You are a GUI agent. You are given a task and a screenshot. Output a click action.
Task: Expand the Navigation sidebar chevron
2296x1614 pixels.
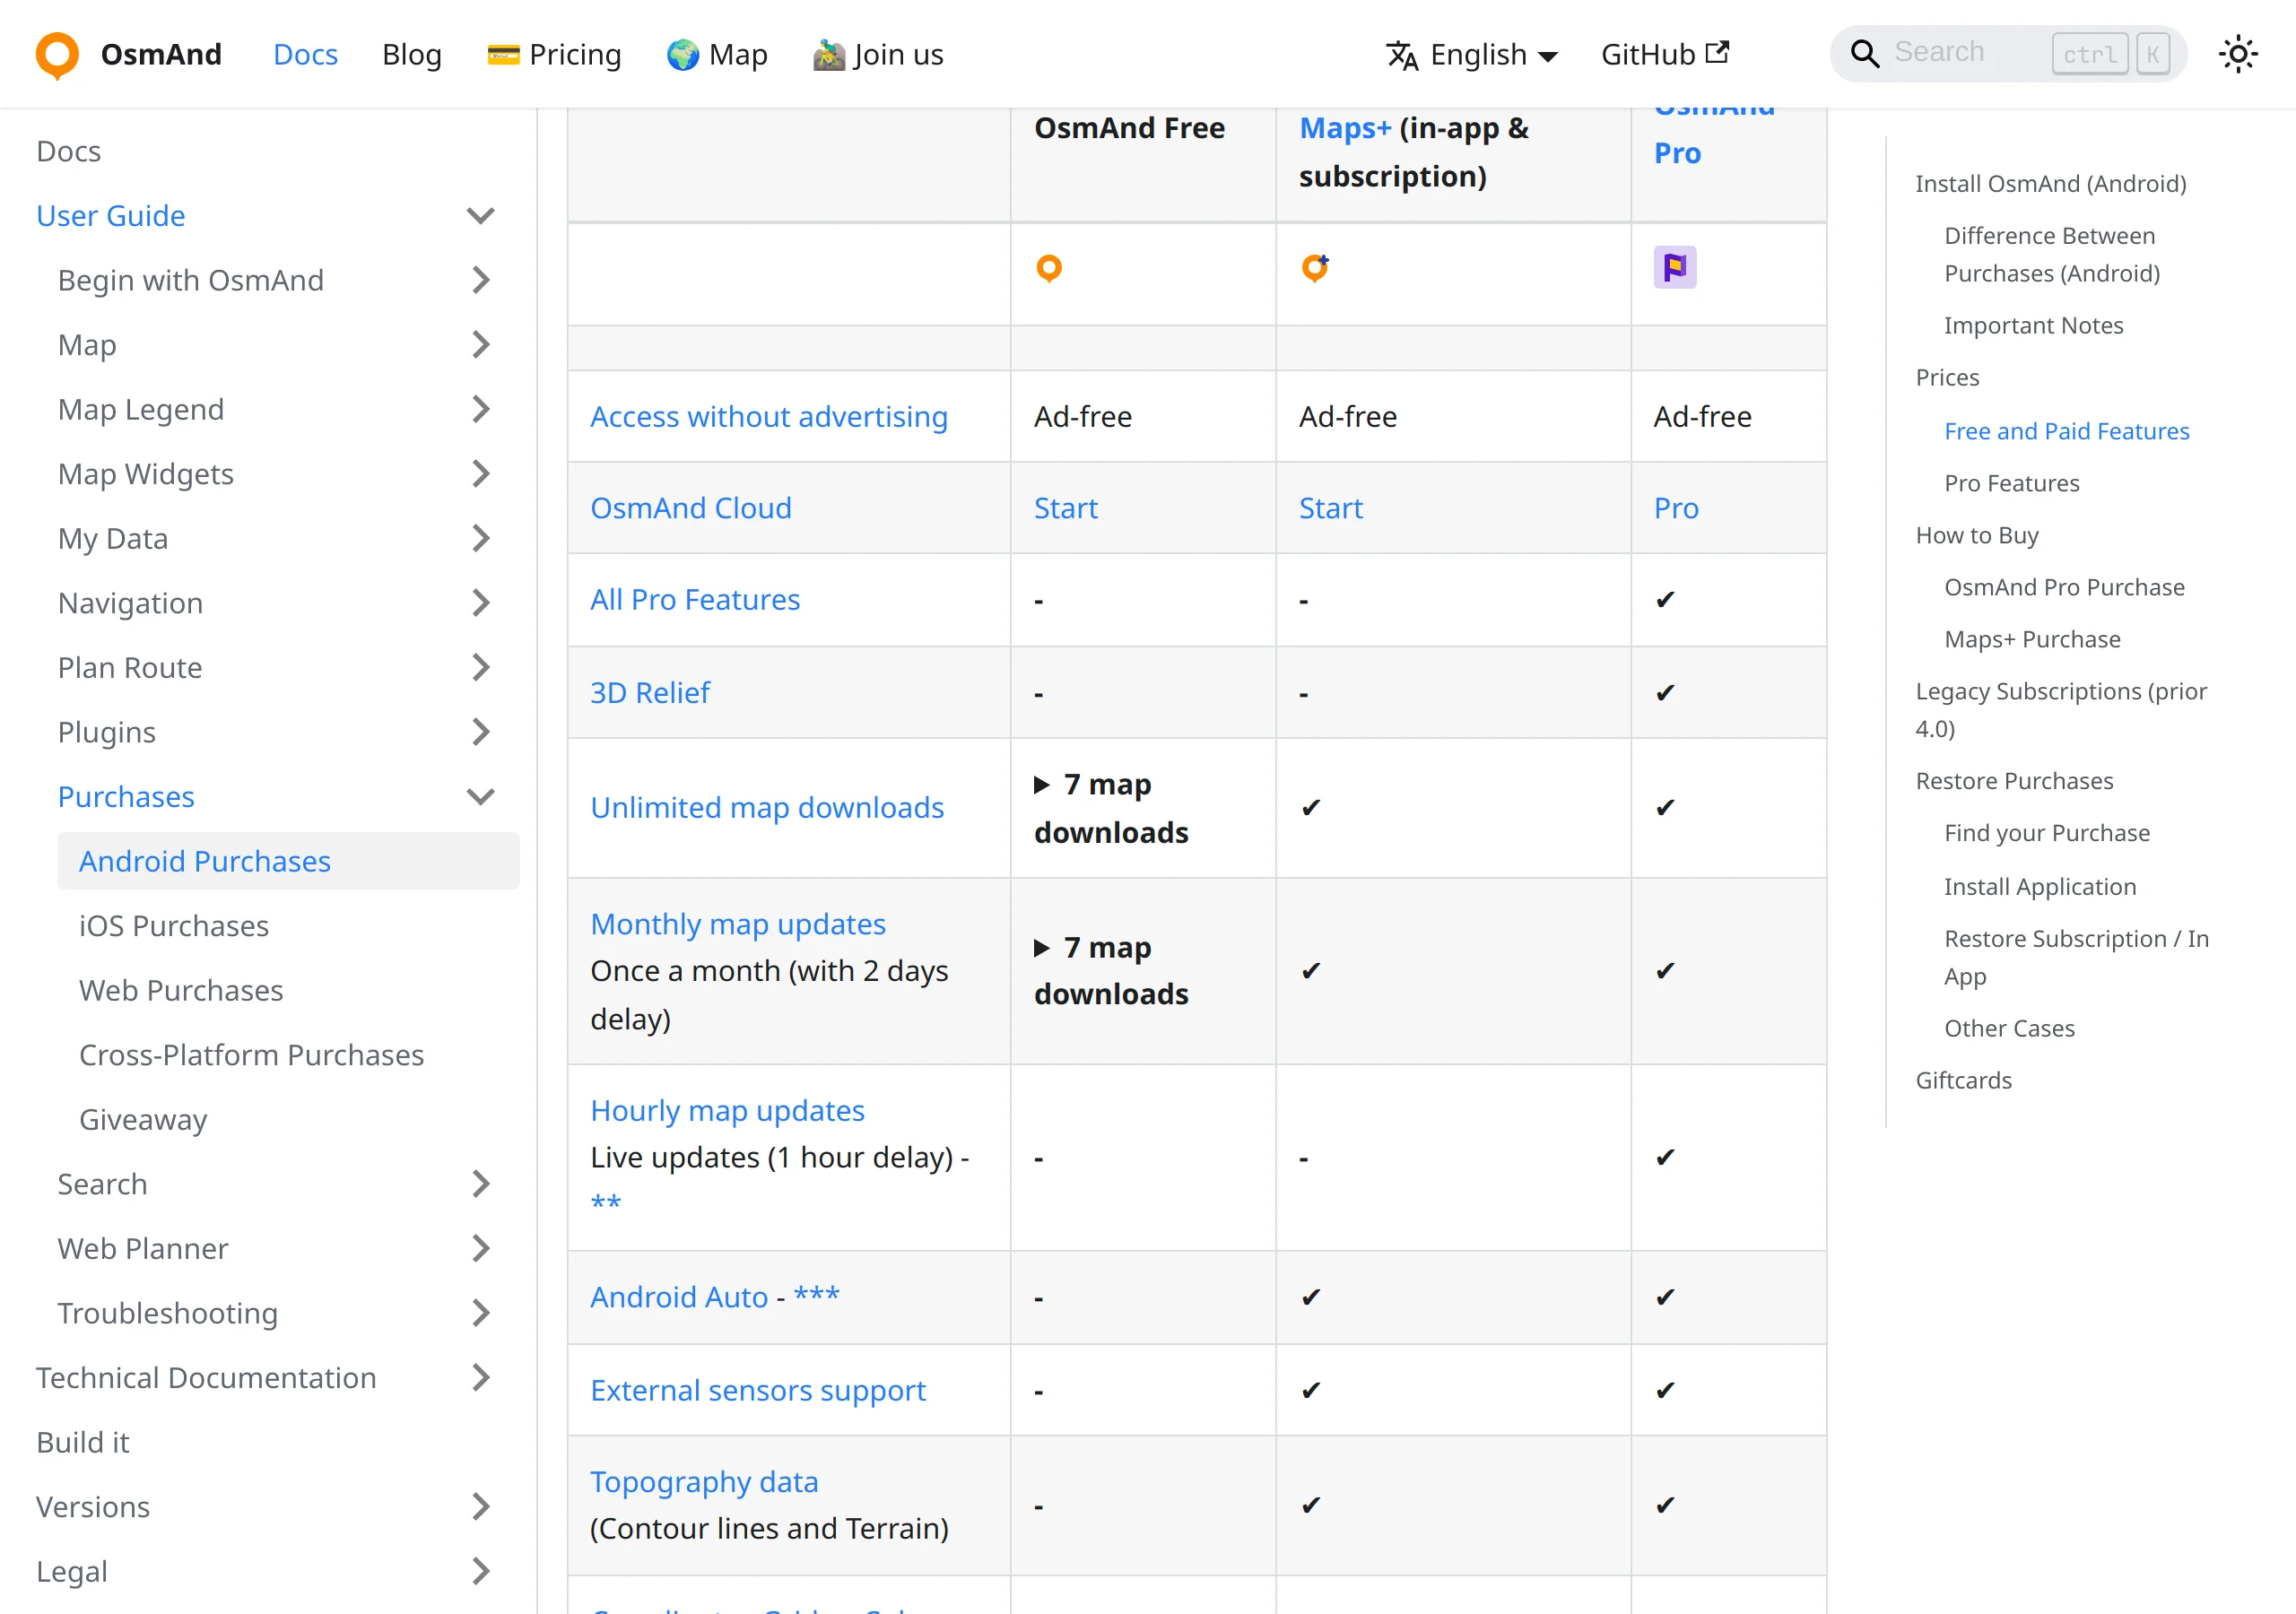coord(481,603)
